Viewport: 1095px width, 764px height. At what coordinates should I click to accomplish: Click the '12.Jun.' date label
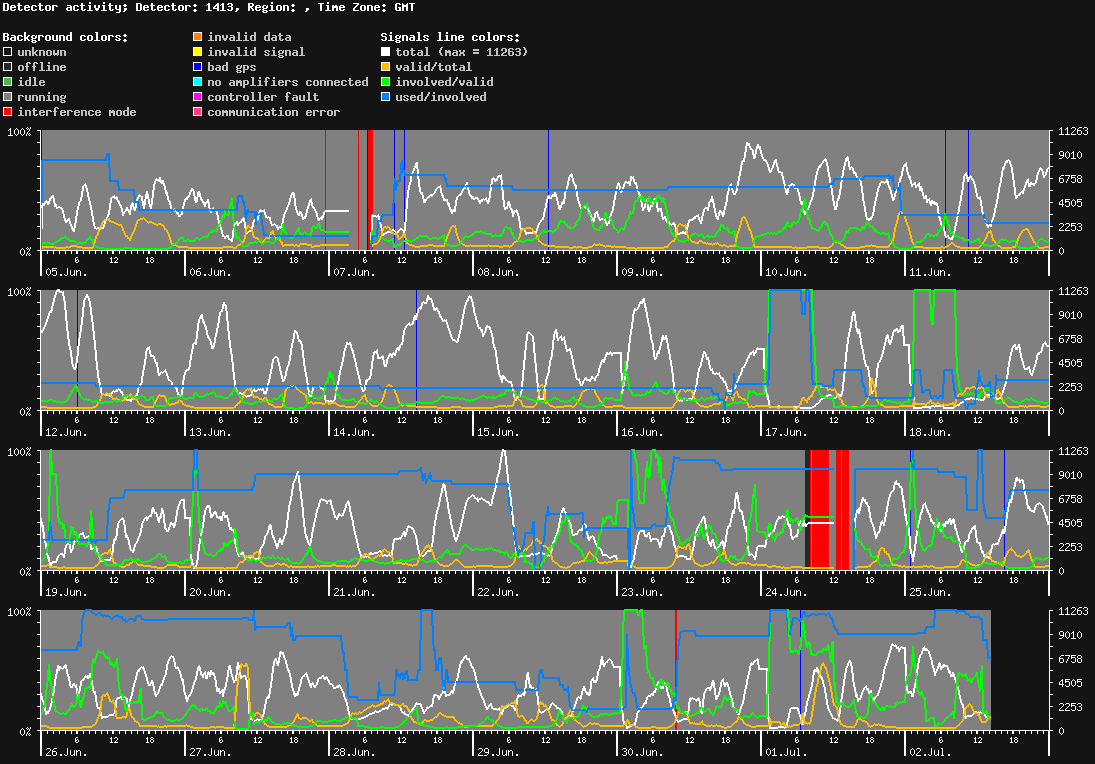(x=66, y=432)
